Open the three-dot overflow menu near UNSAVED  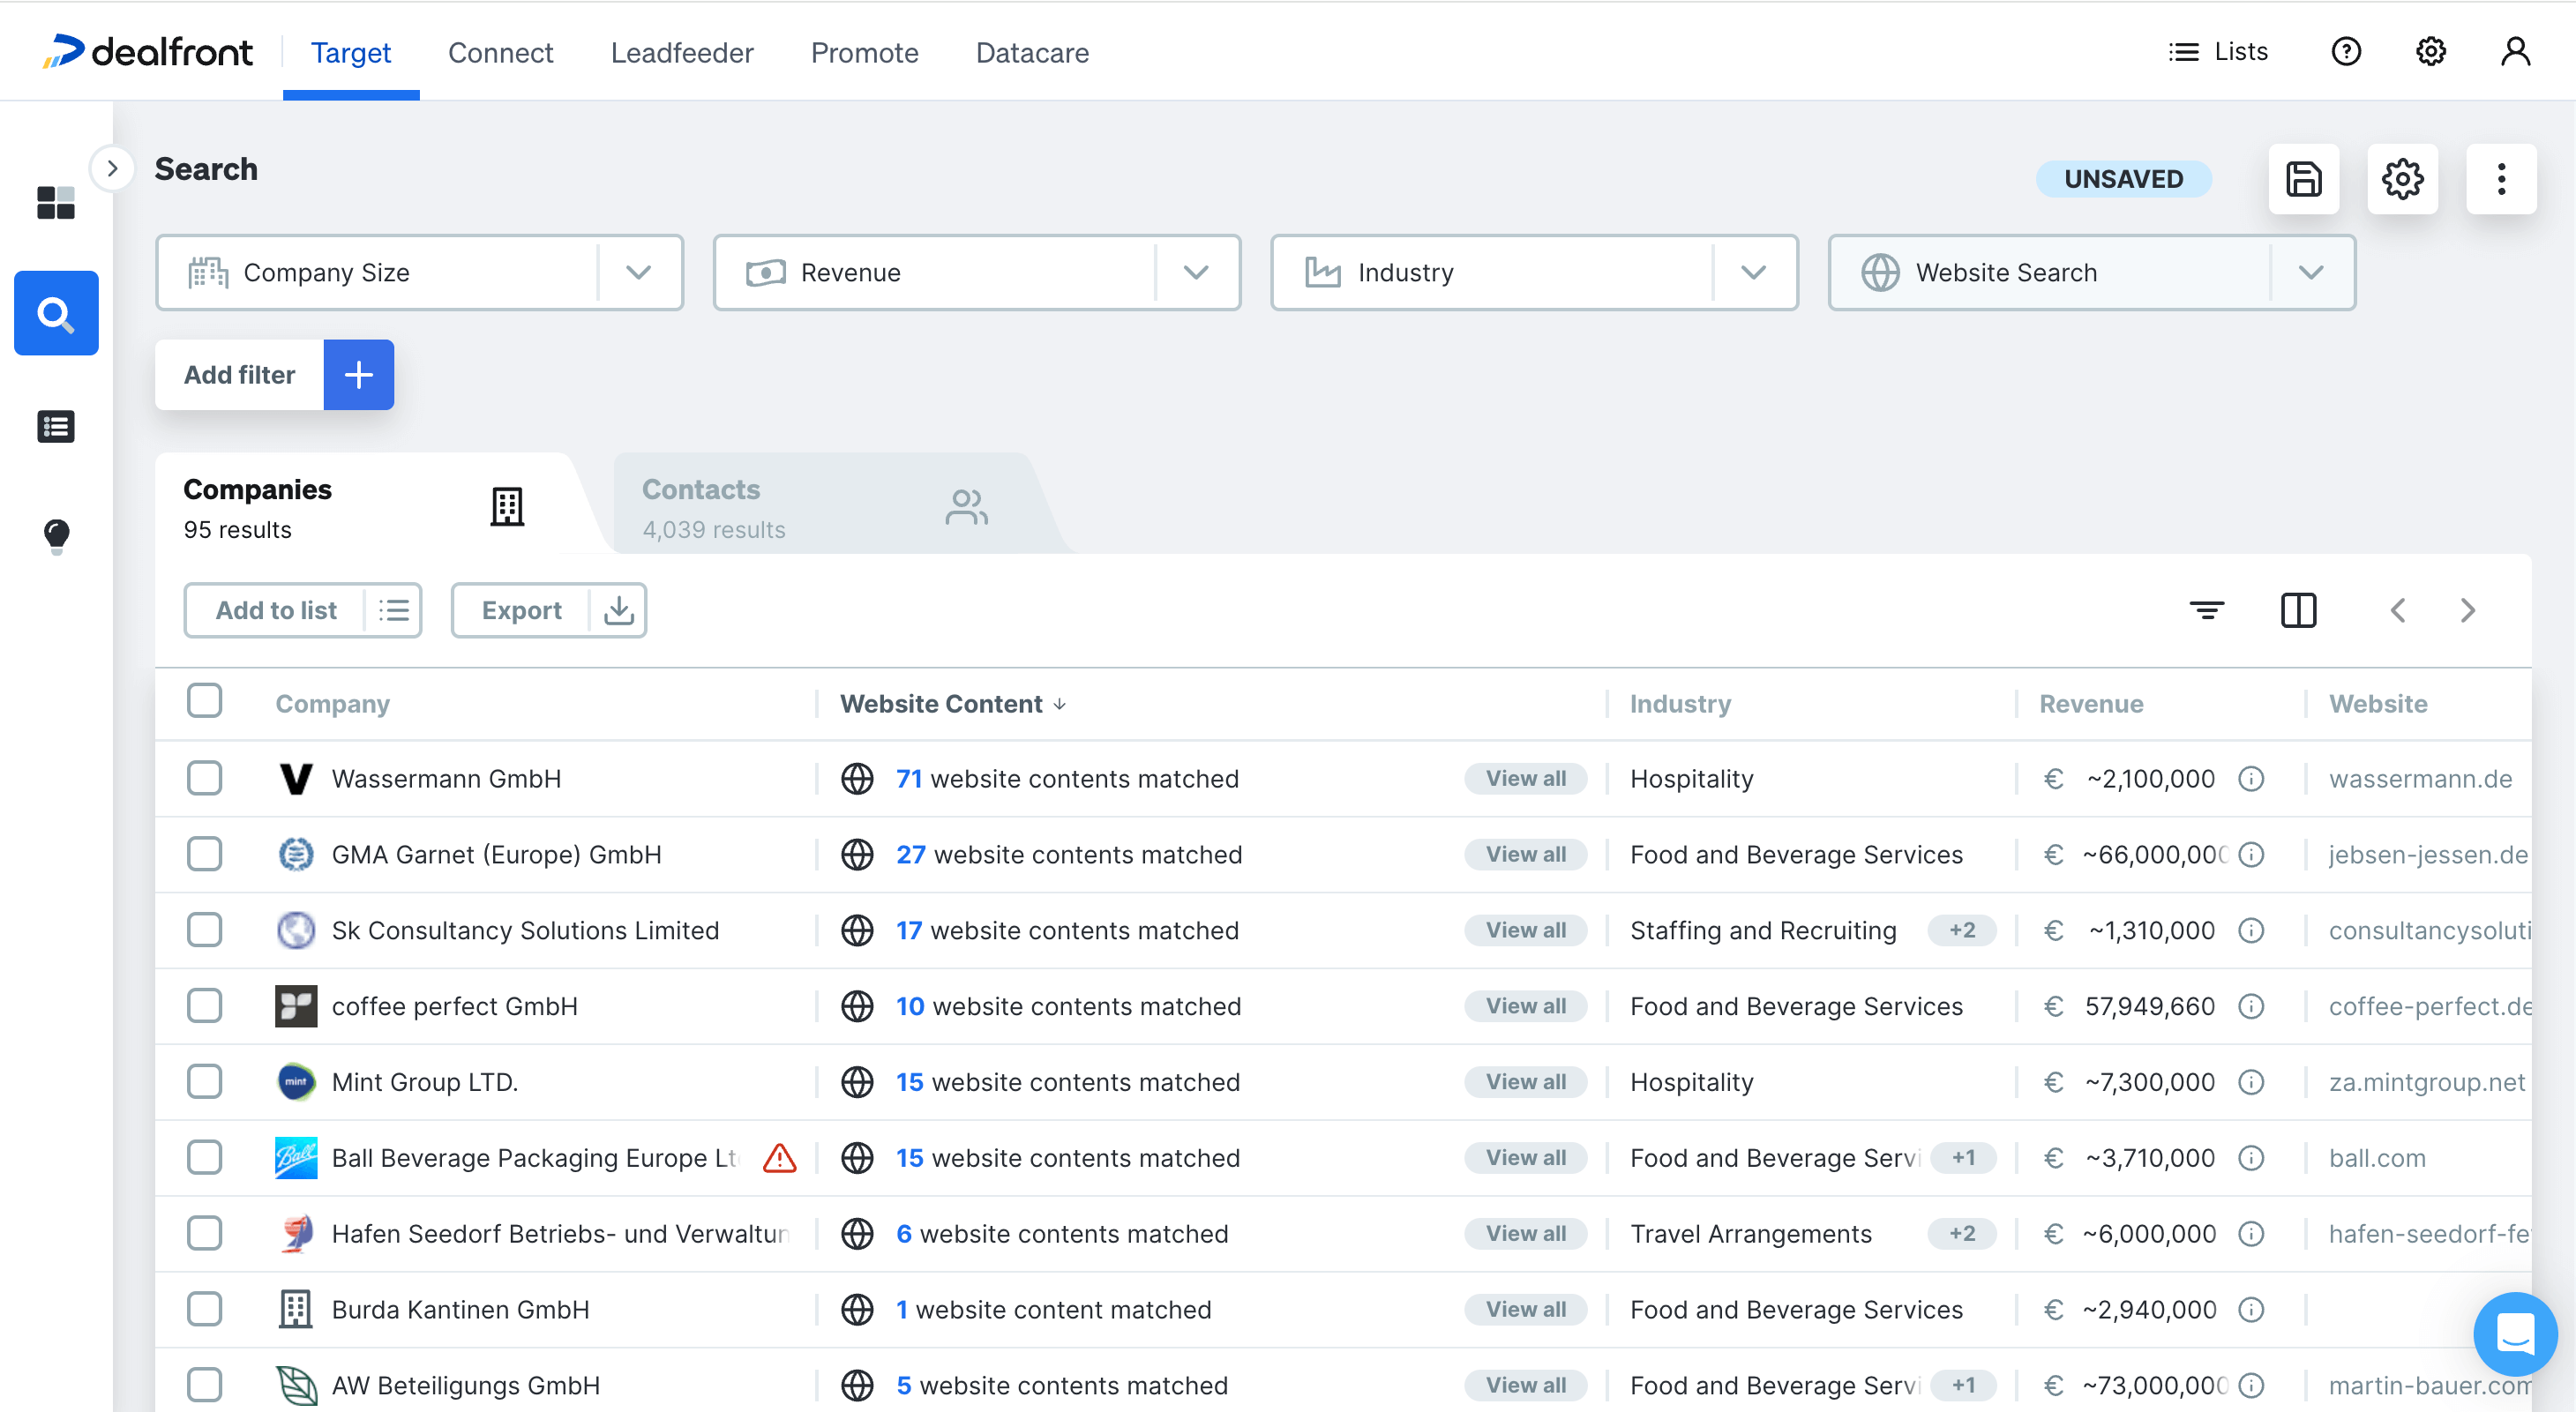(x=2501, y=179)
